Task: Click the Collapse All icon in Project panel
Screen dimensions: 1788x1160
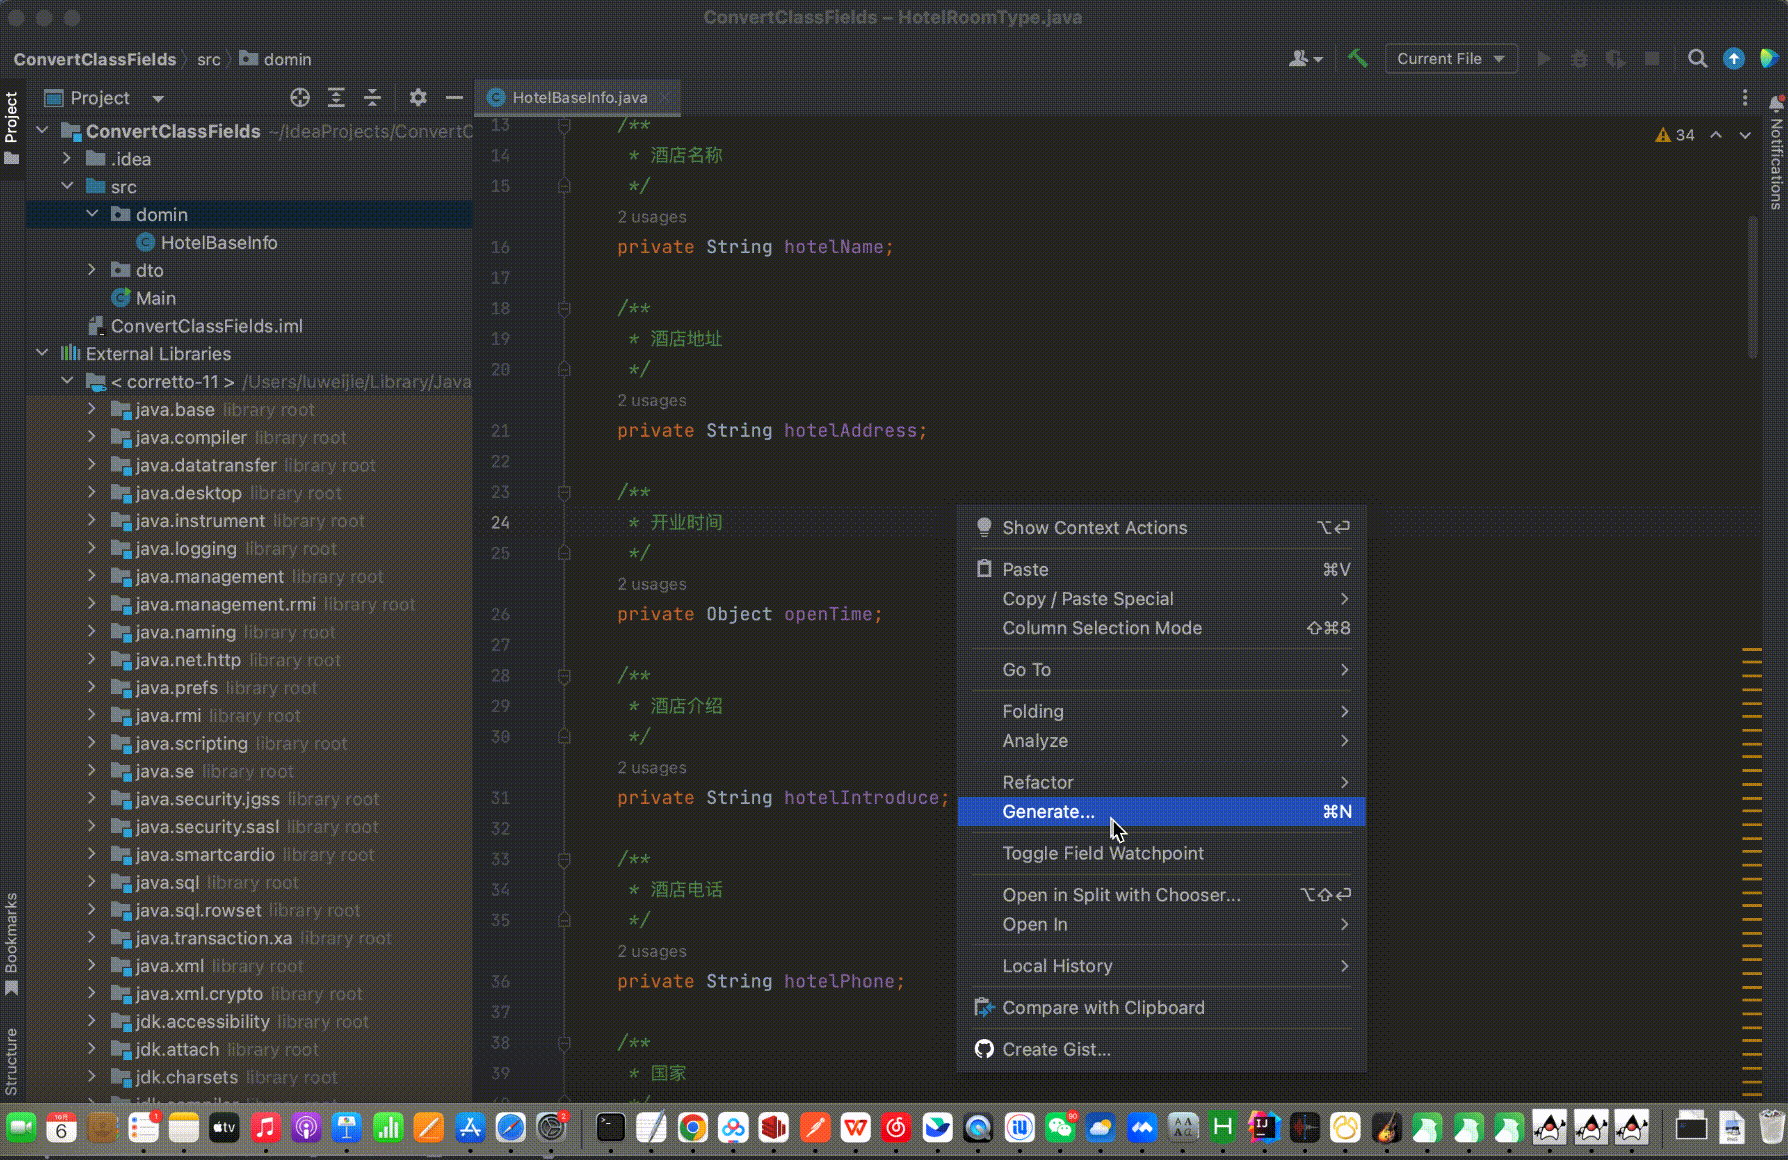Action: pos(372,98)
